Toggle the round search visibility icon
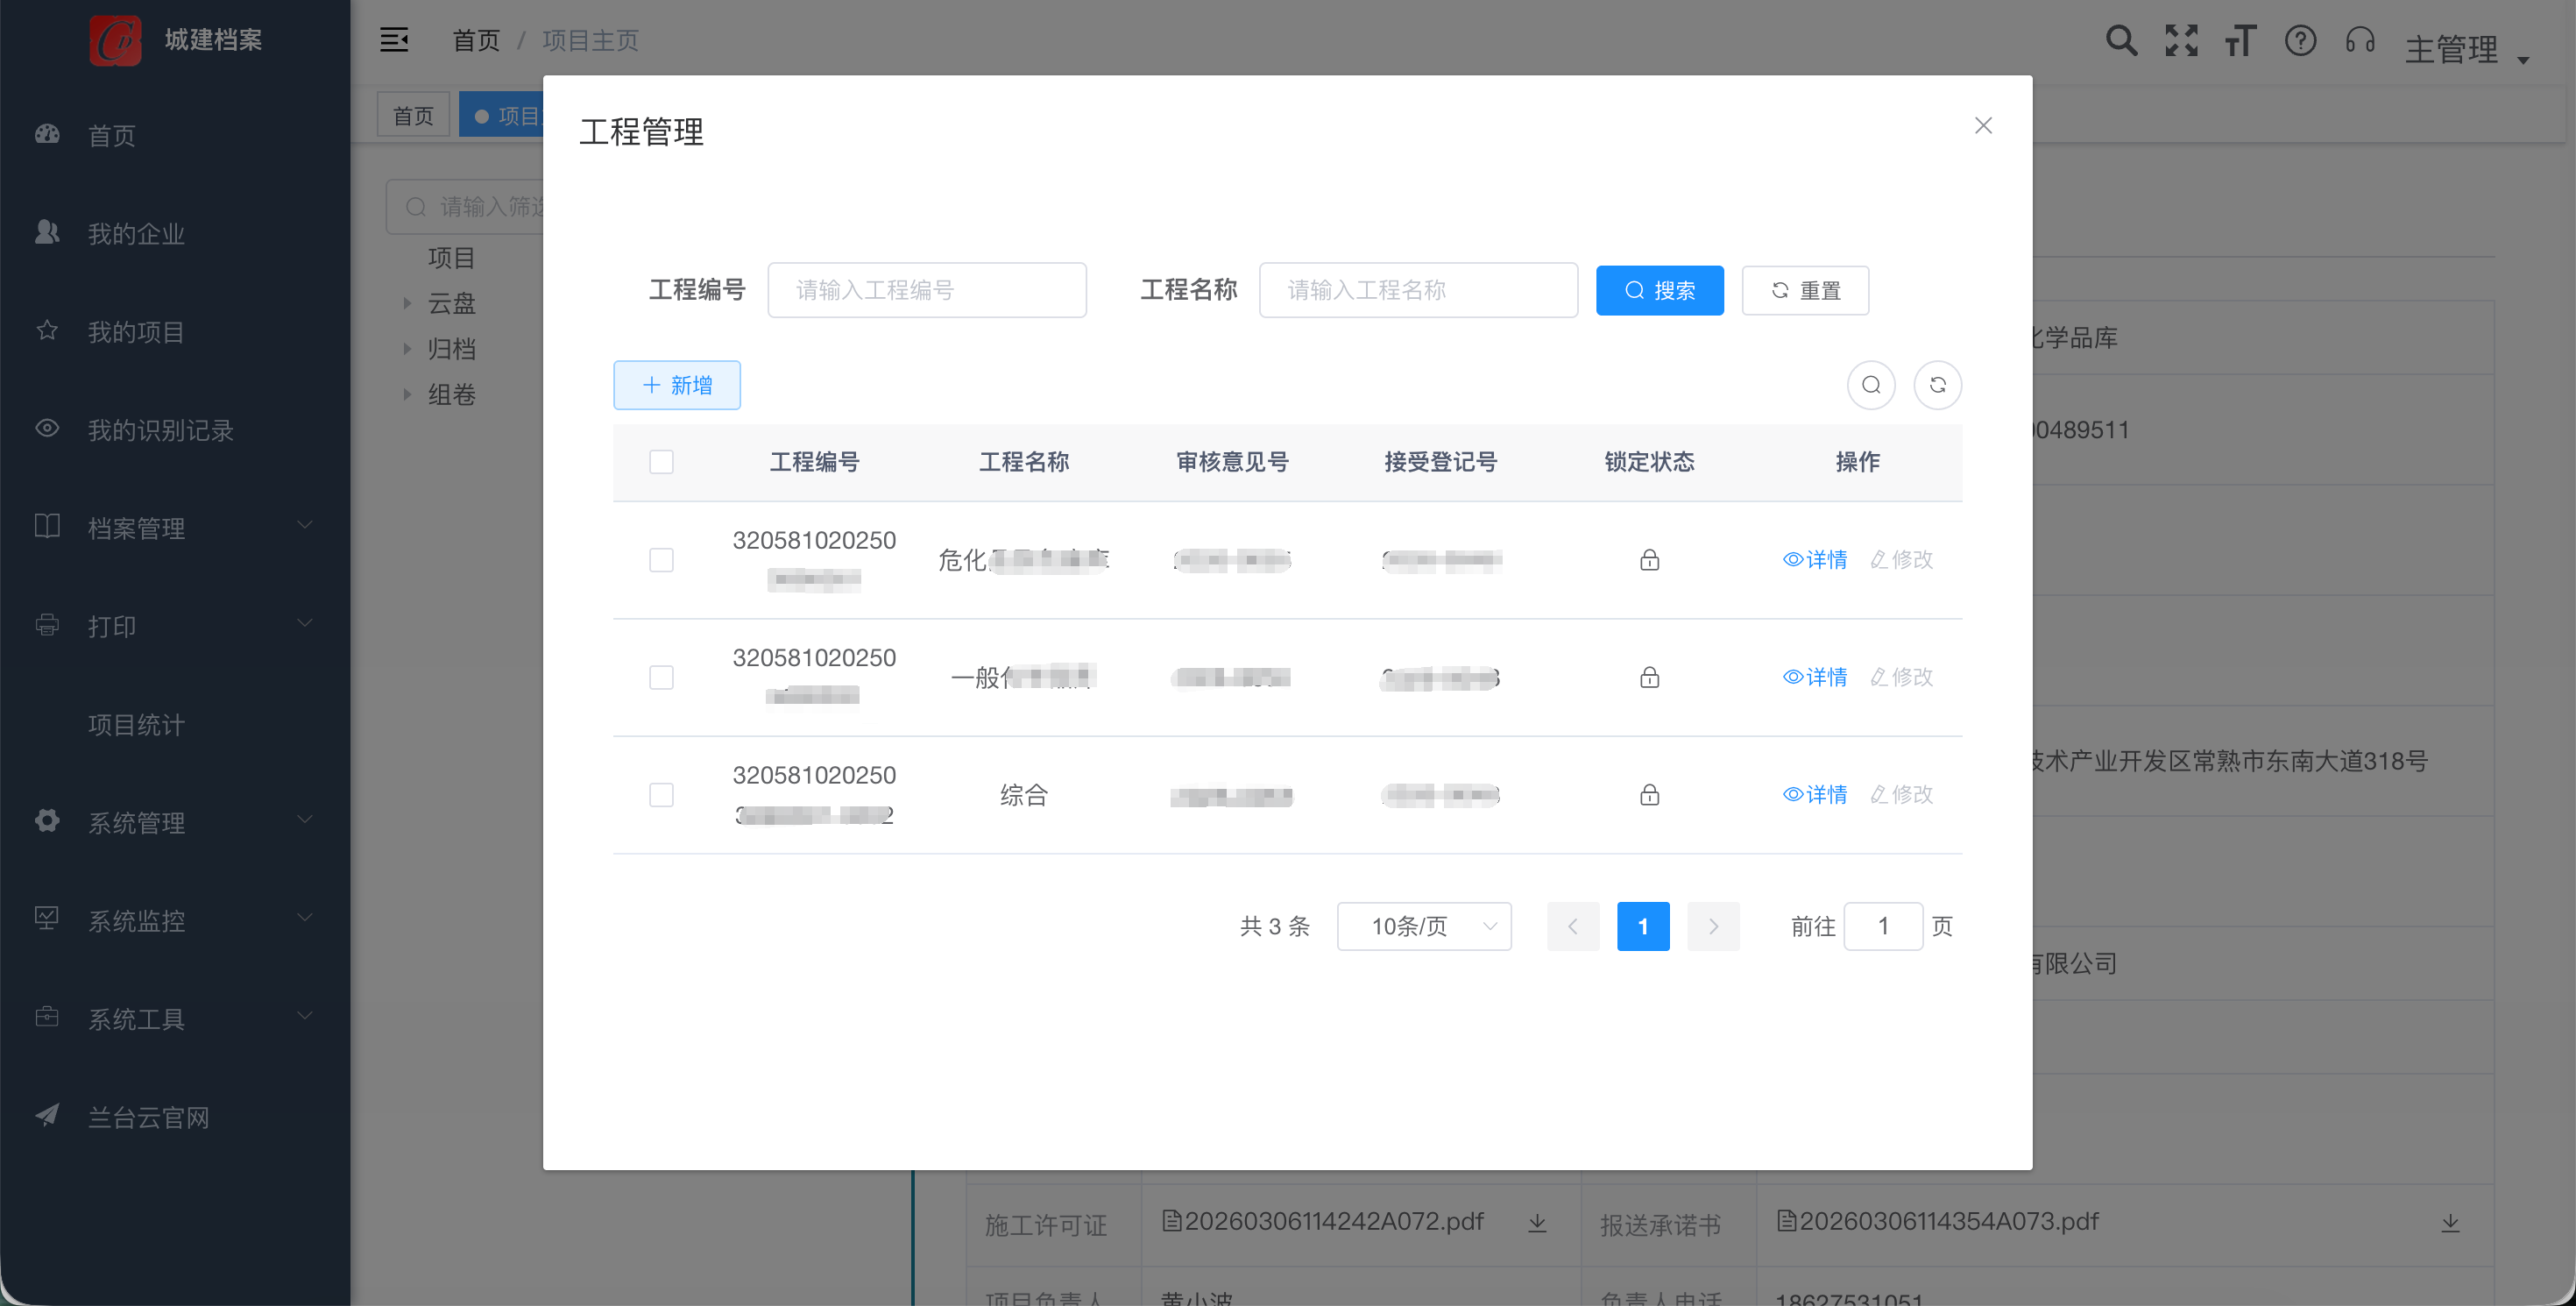Image resolution: width=2576 pixels, height=1306 pixels. 1871,385
